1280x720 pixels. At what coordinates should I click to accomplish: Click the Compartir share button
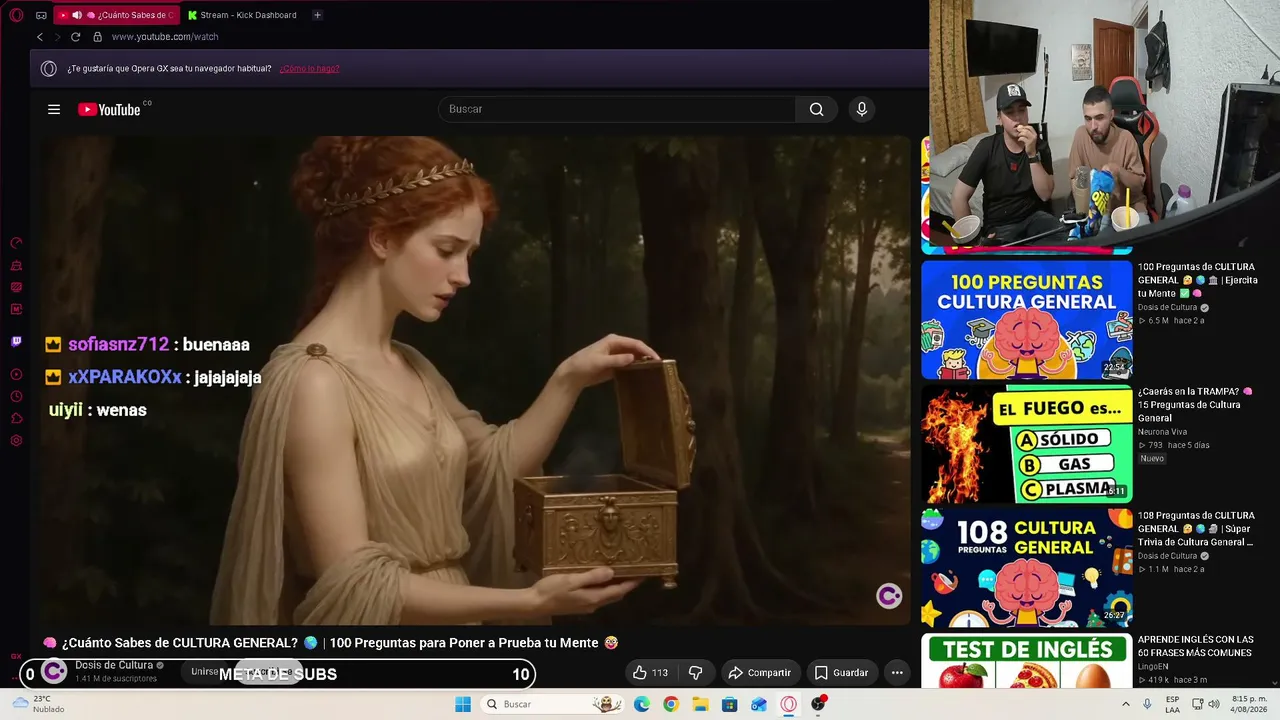click(759, 673)
